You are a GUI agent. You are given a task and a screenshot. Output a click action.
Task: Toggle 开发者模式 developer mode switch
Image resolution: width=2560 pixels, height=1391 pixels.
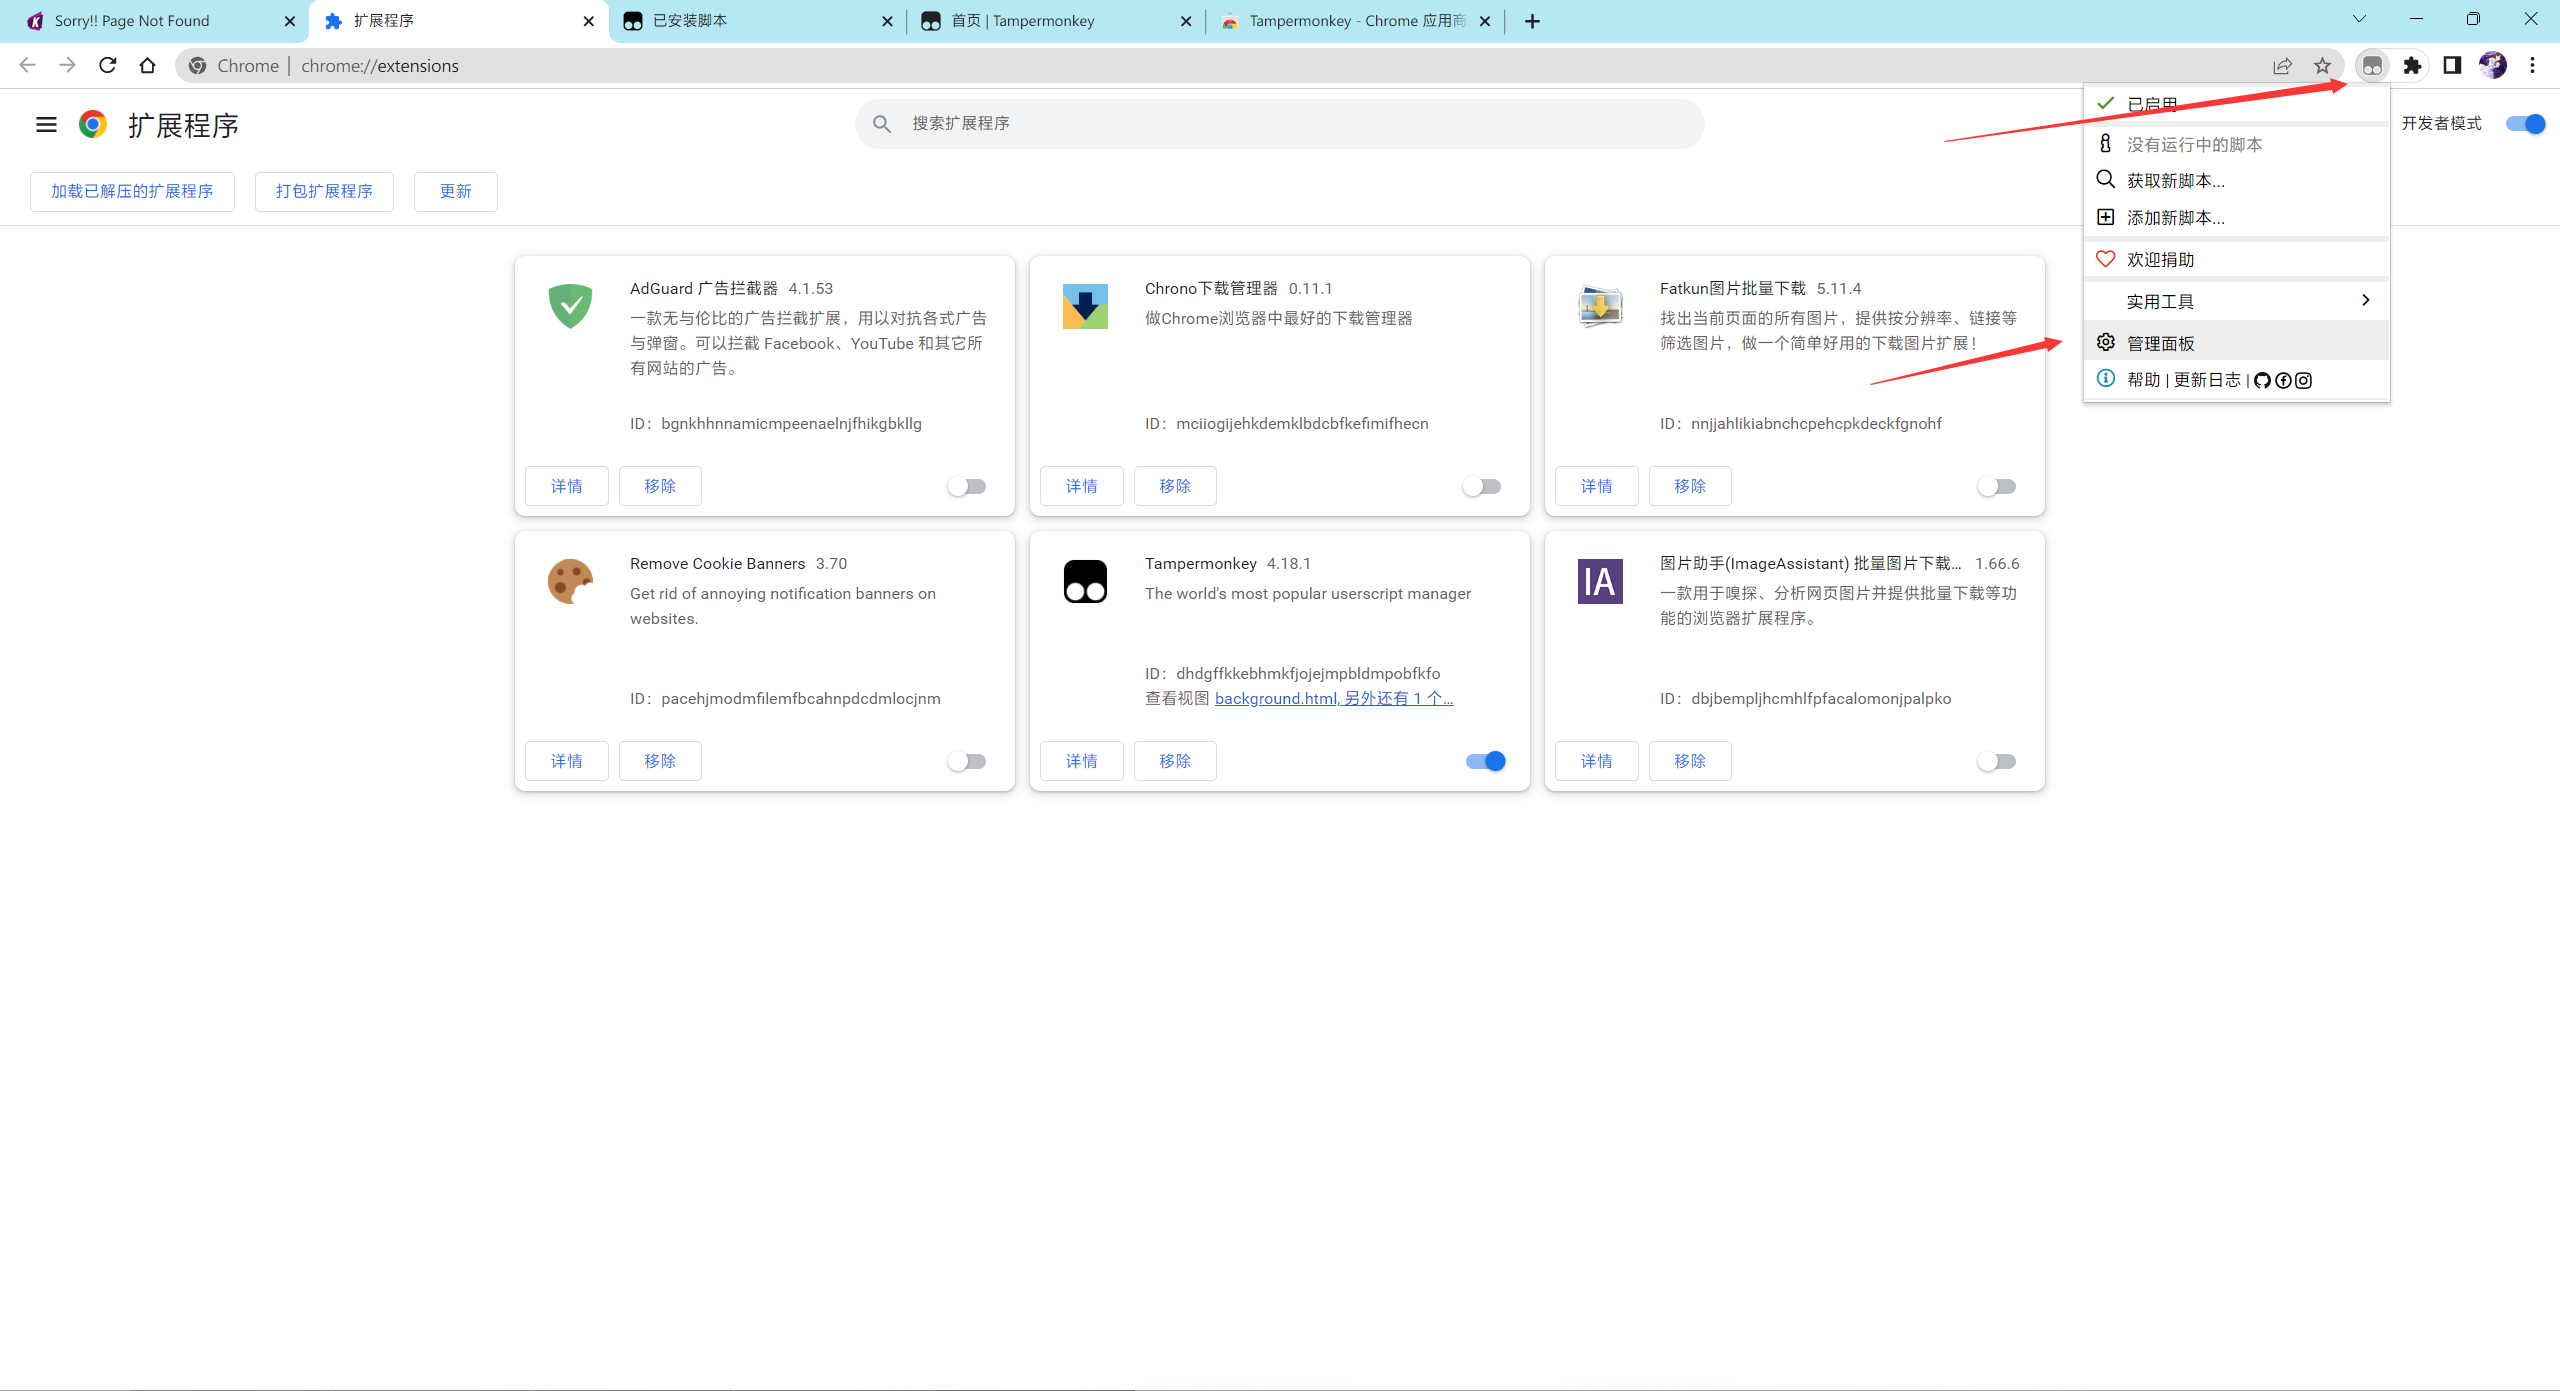tap(2524, 124)
